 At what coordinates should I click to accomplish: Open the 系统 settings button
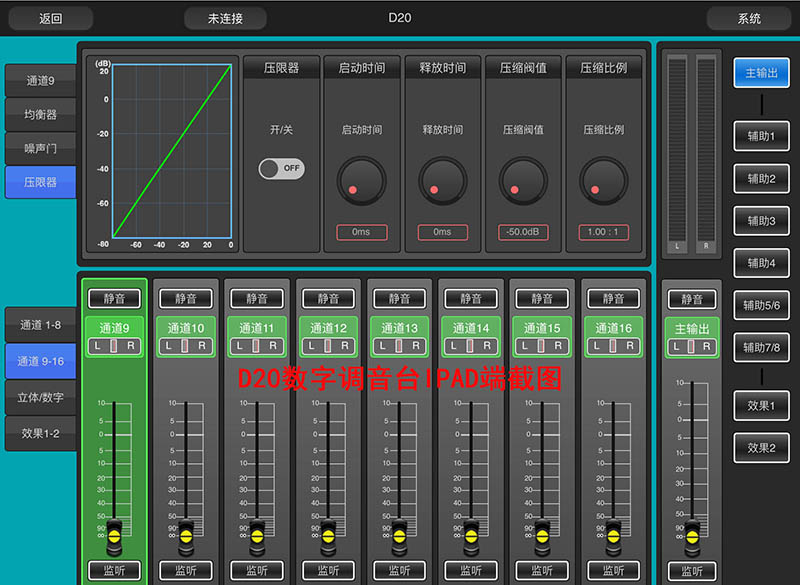pos(748,18)
